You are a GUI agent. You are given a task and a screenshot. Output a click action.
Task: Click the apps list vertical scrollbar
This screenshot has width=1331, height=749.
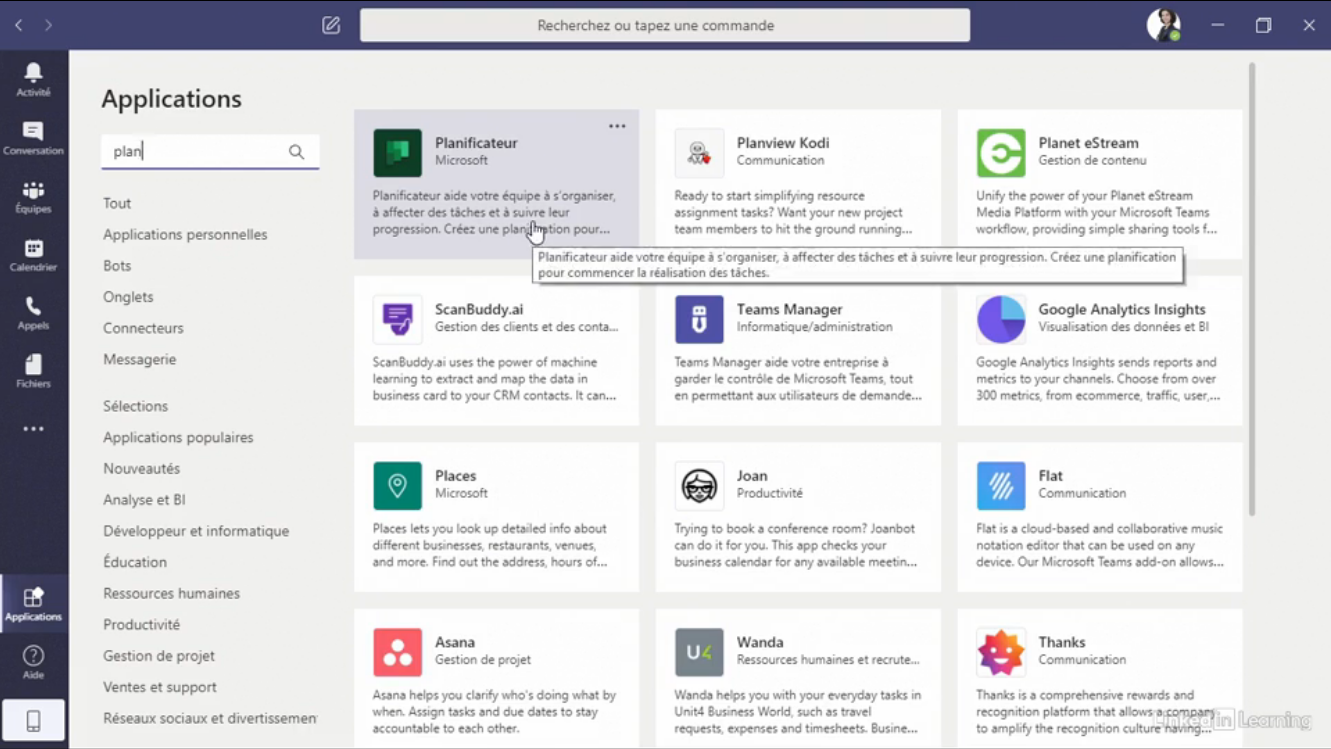coord(1252,290)
